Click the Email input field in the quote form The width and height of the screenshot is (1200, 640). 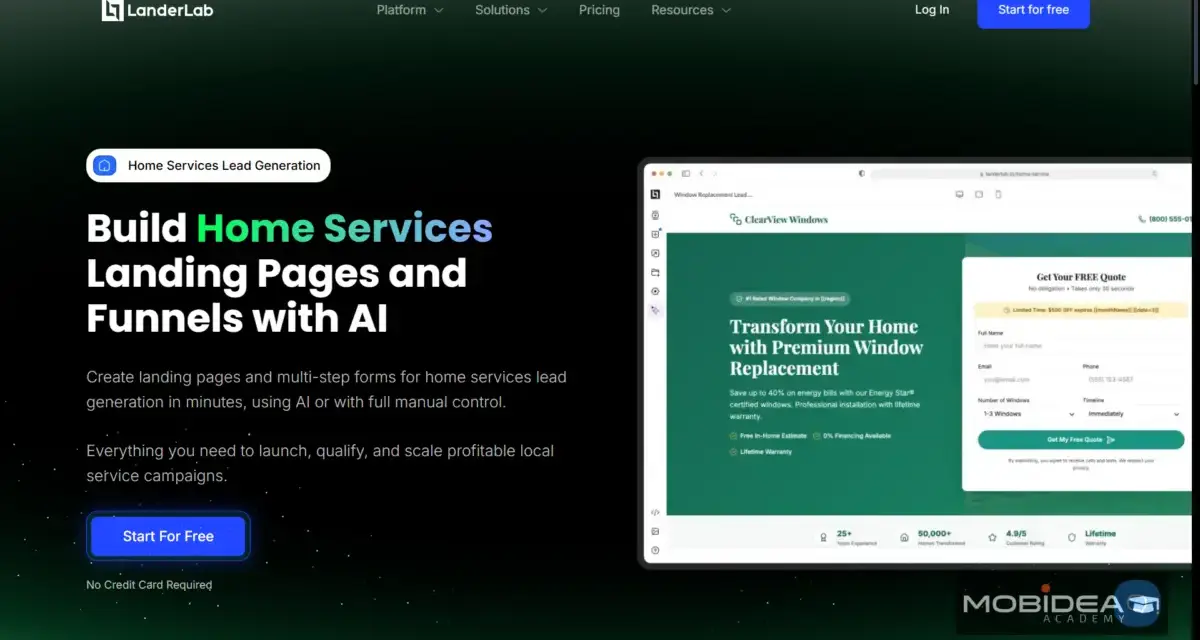coord(1026,380)
